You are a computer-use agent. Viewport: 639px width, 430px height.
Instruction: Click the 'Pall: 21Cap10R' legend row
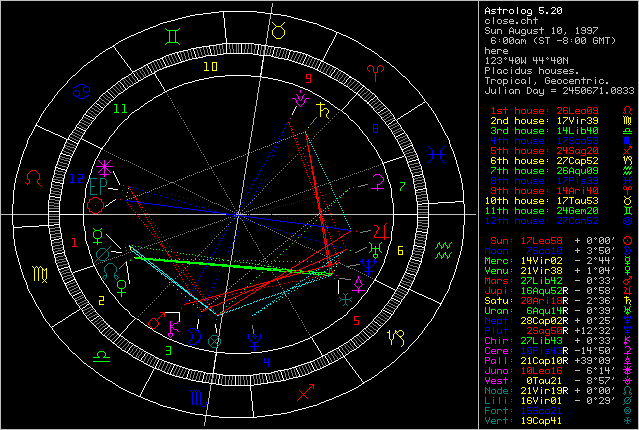(559, 361)
